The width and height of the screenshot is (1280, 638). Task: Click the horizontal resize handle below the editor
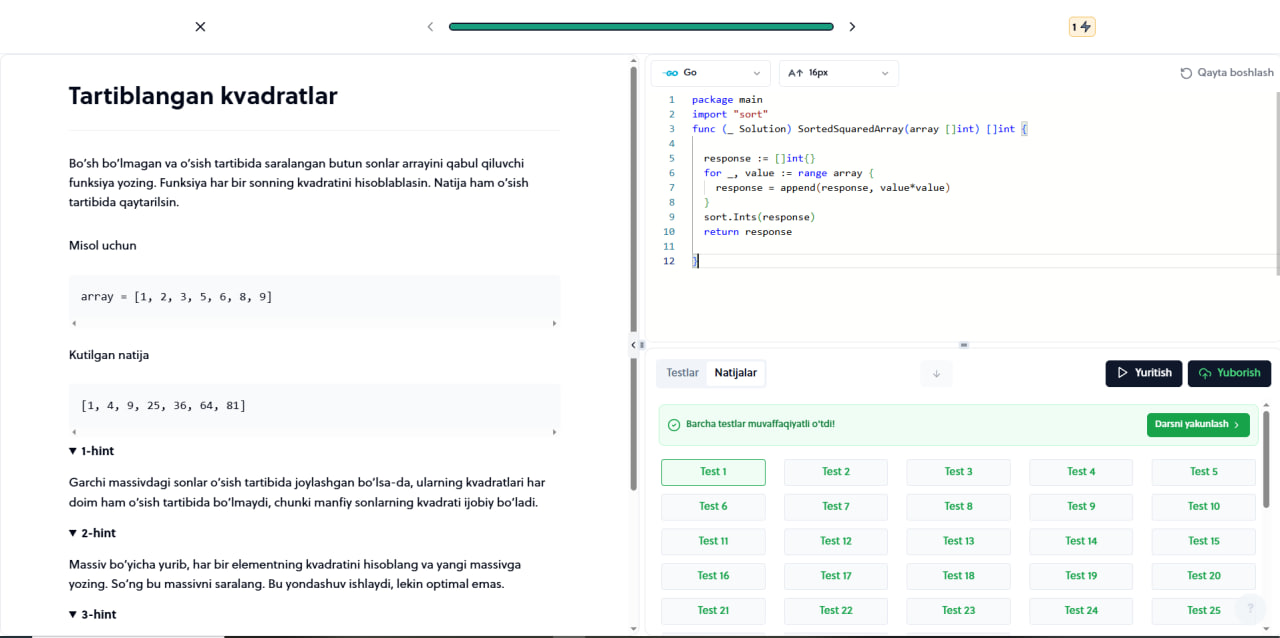[963, 345]
